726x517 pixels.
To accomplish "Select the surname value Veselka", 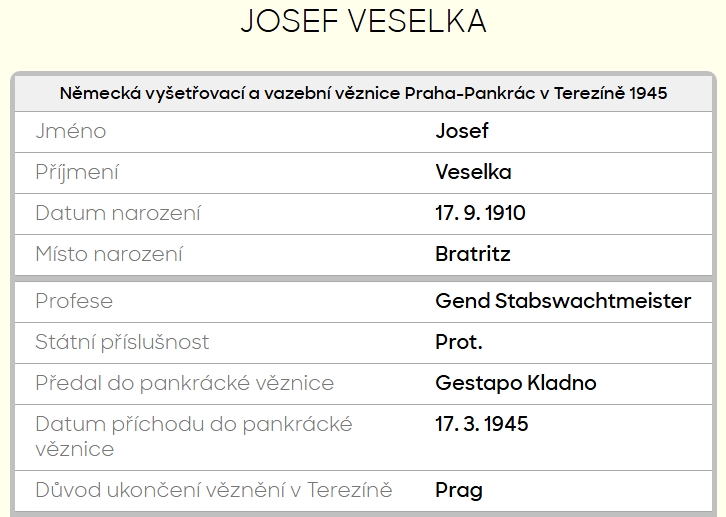I will coord(473,172).
